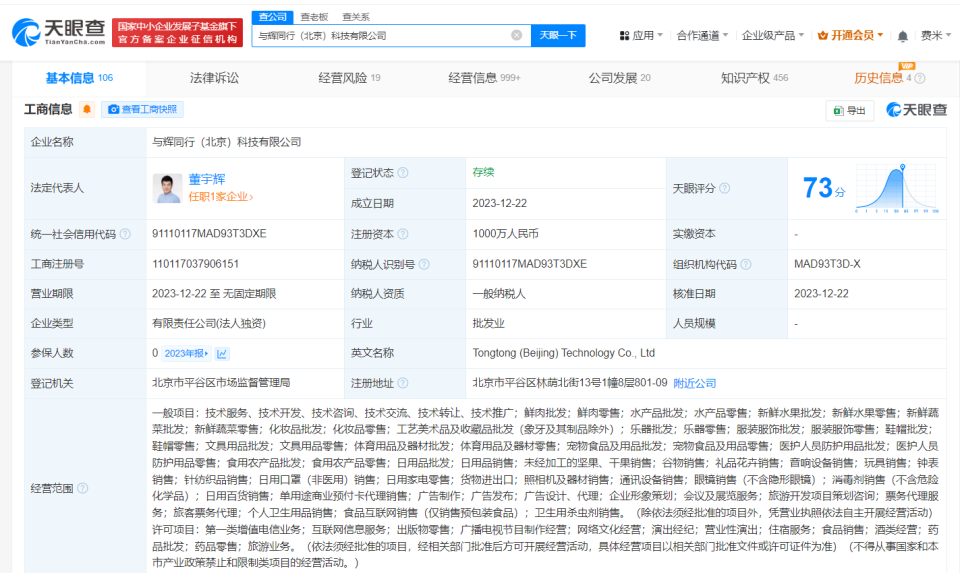The height and width of the screenshot is (573, 960).
Task: Open the 公司发展 tab
Action: [x=620, y=78]
